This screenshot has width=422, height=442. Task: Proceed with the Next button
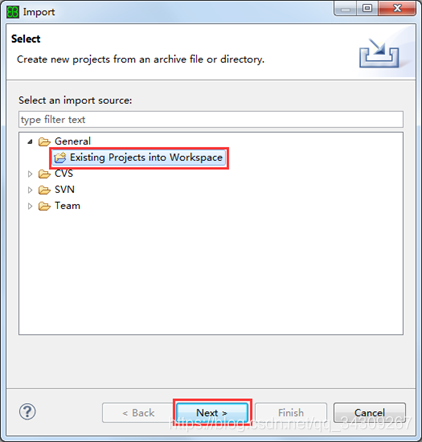[212, 413]
